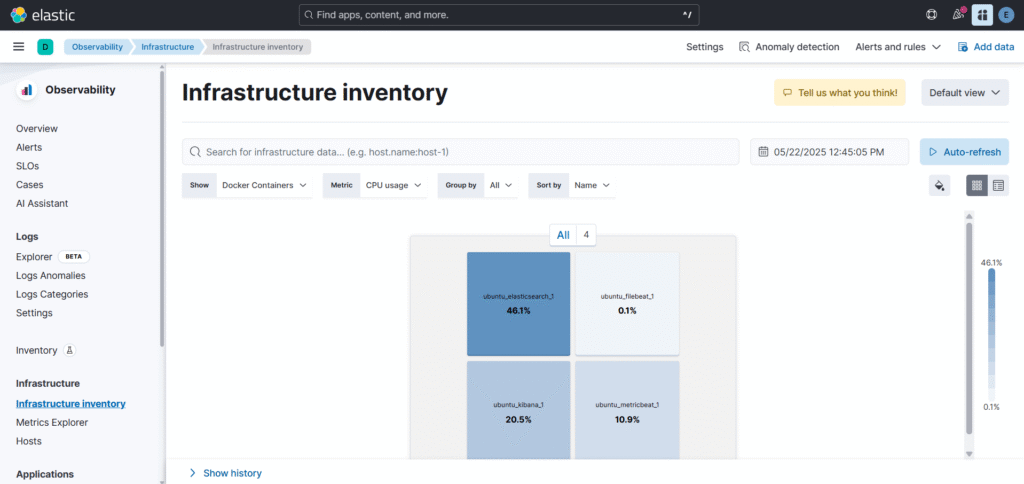The image size is (1024, 484).
Task: Open the legend color palette options
Action: 939,186
